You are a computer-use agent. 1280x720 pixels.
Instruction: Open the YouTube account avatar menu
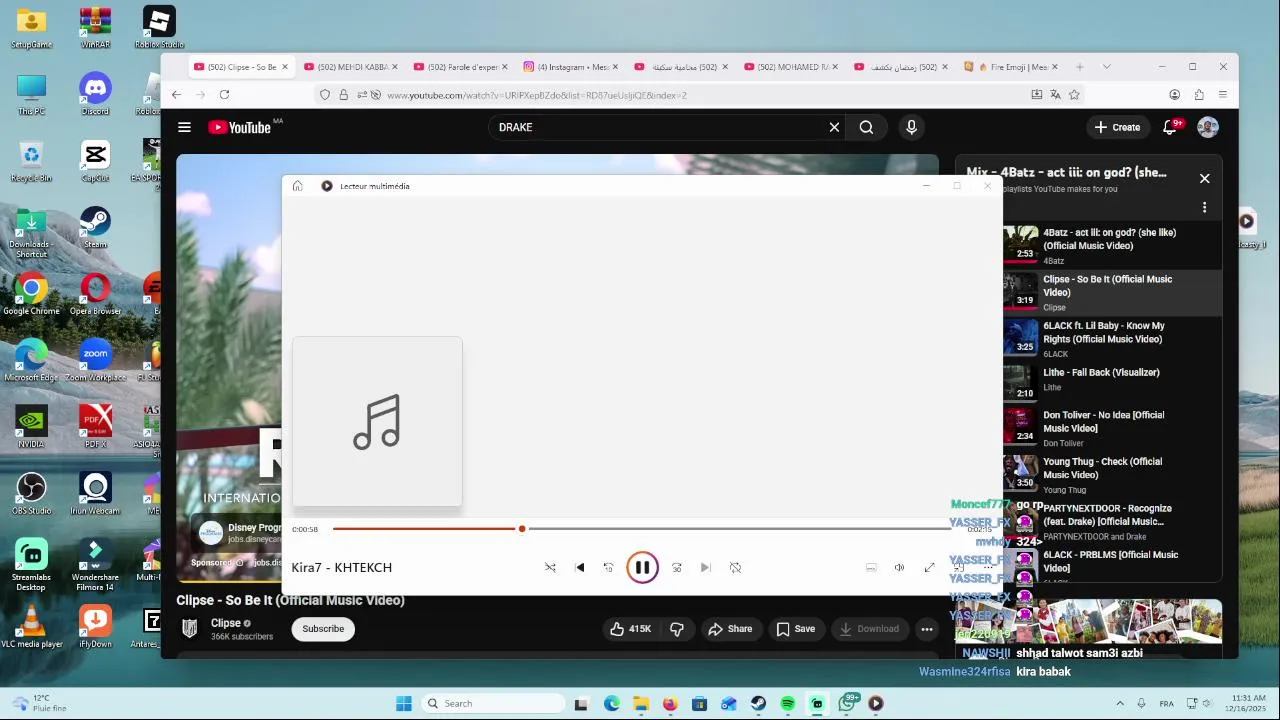pyautogui.click(x=1208, y=127)
